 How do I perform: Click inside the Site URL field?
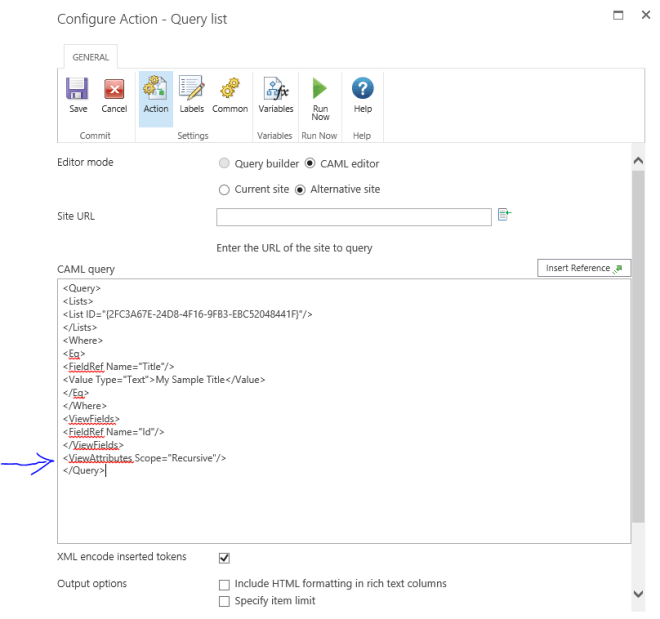coord(353,217)
